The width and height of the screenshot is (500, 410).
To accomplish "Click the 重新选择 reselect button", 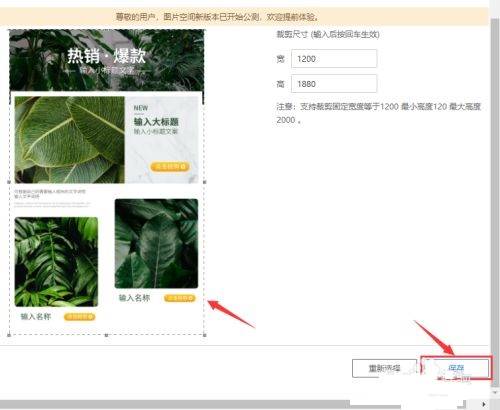I will coord(384,368).
